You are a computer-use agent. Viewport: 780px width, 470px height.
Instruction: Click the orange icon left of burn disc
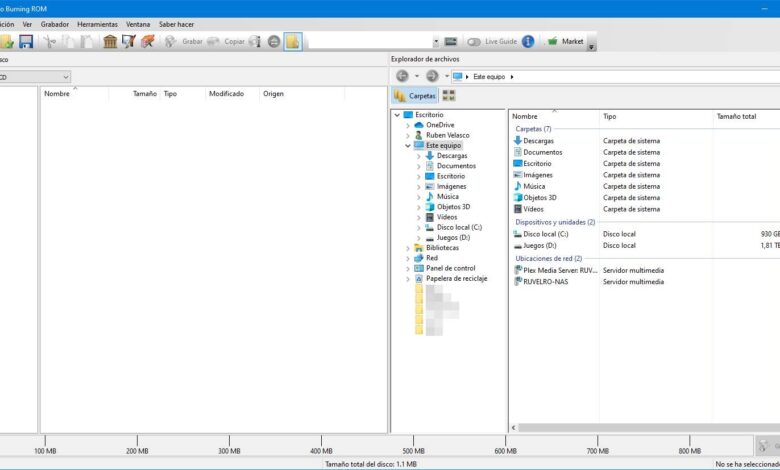pos(148,42)
